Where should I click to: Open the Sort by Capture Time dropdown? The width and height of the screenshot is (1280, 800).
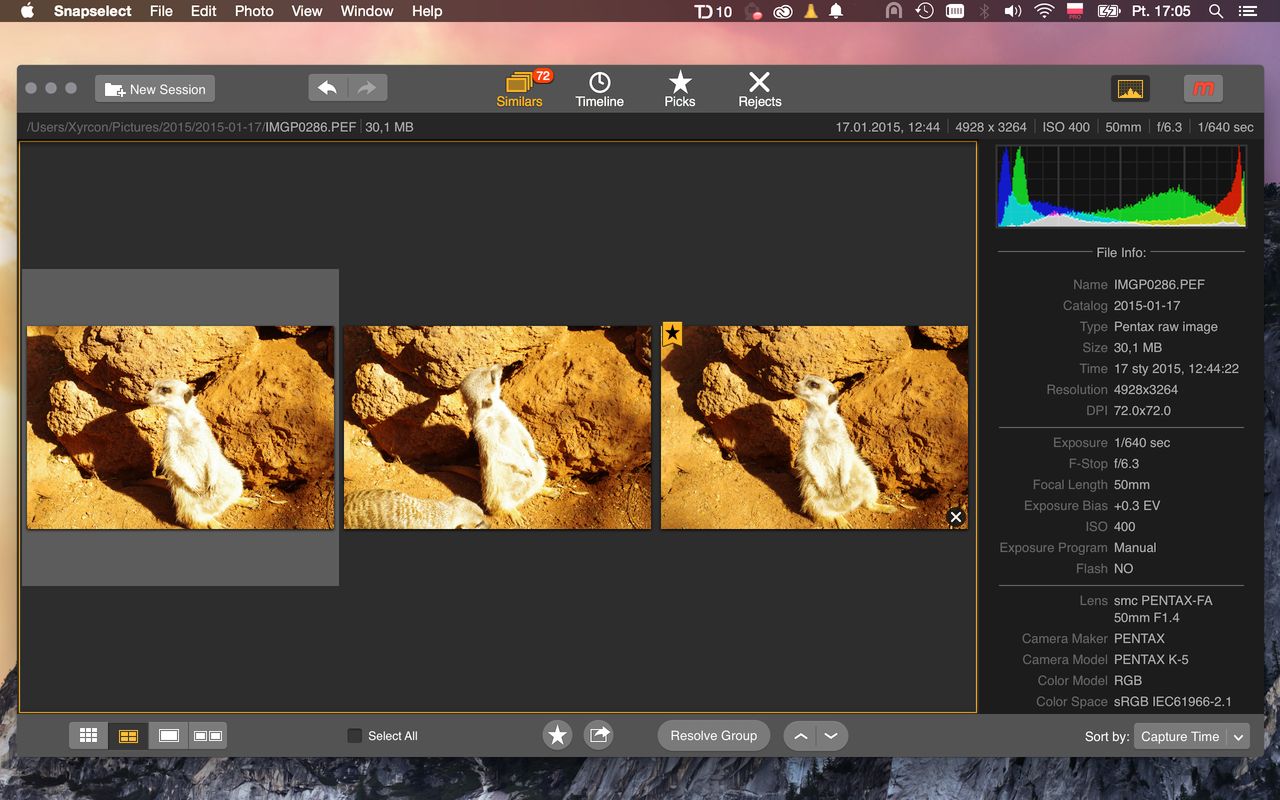(1191, 736)
